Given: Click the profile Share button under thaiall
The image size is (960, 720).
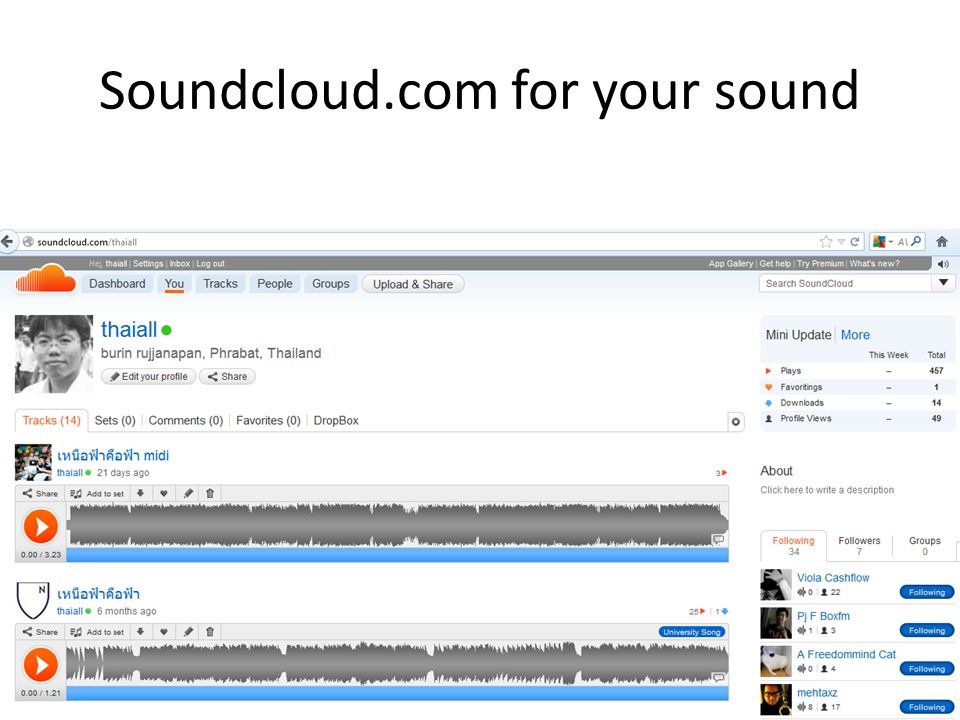Looking at the screenshot, I should click(227, 377).
